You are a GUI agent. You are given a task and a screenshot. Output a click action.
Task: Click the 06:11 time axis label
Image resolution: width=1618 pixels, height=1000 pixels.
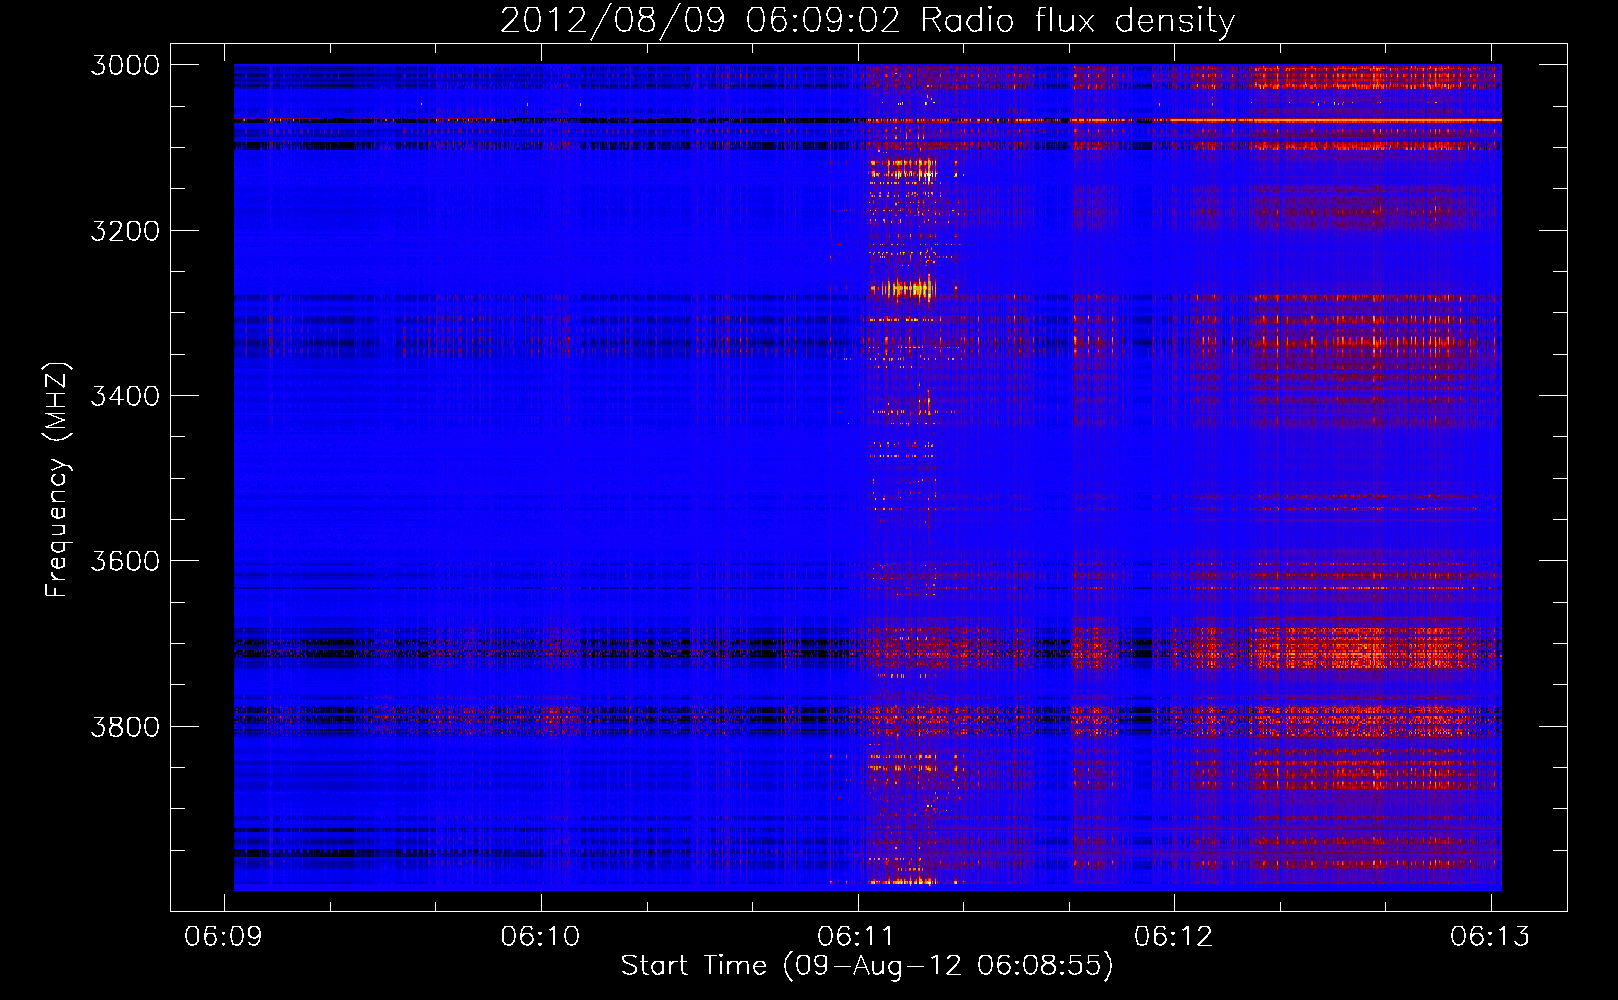coord(857,936)
